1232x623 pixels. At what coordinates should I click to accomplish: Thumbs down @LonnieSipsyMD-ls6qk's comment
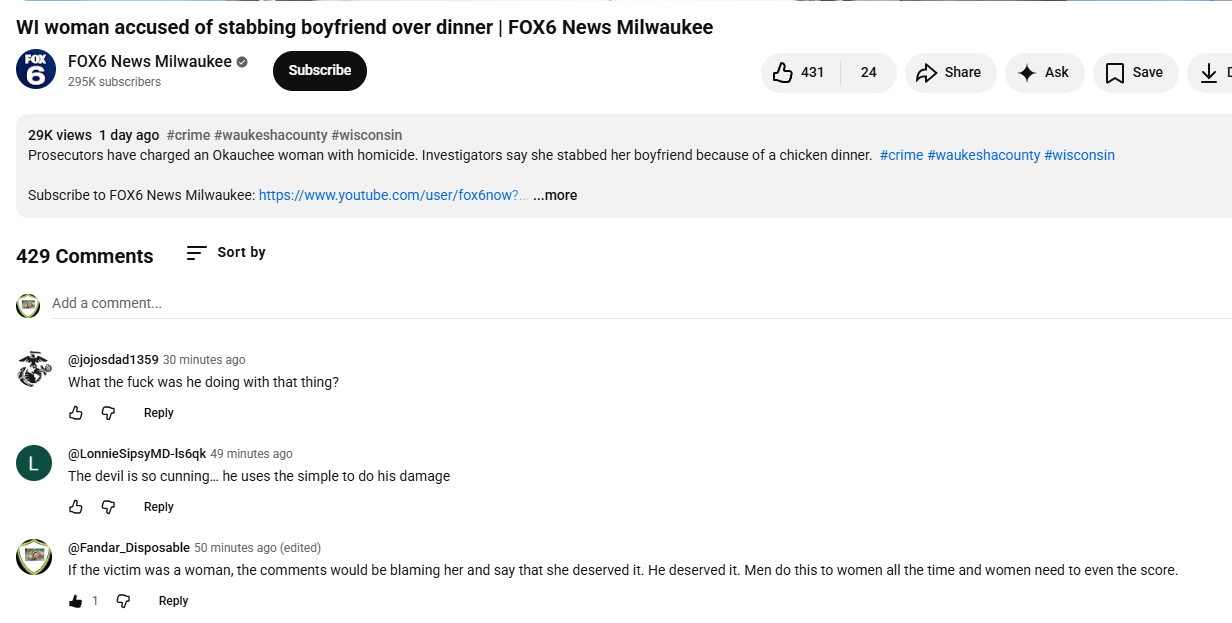point(108,507)
